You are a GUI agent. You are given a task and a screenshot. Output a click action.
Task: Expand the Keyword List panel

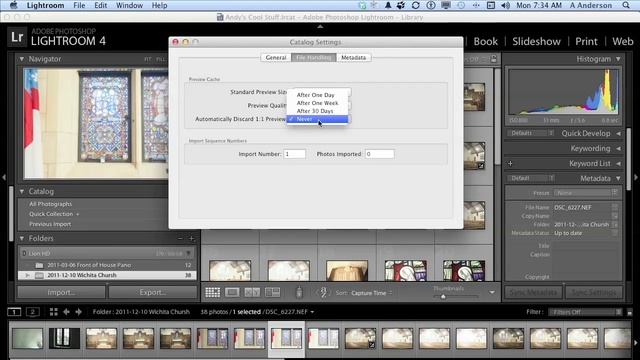click(618, 164)
